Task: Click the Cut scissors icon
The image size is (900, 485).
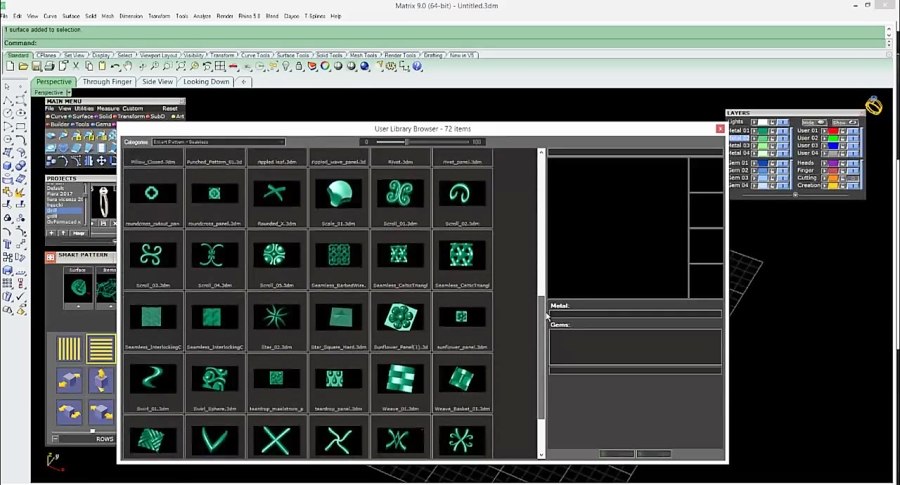Action: click(x=76, y=67)
